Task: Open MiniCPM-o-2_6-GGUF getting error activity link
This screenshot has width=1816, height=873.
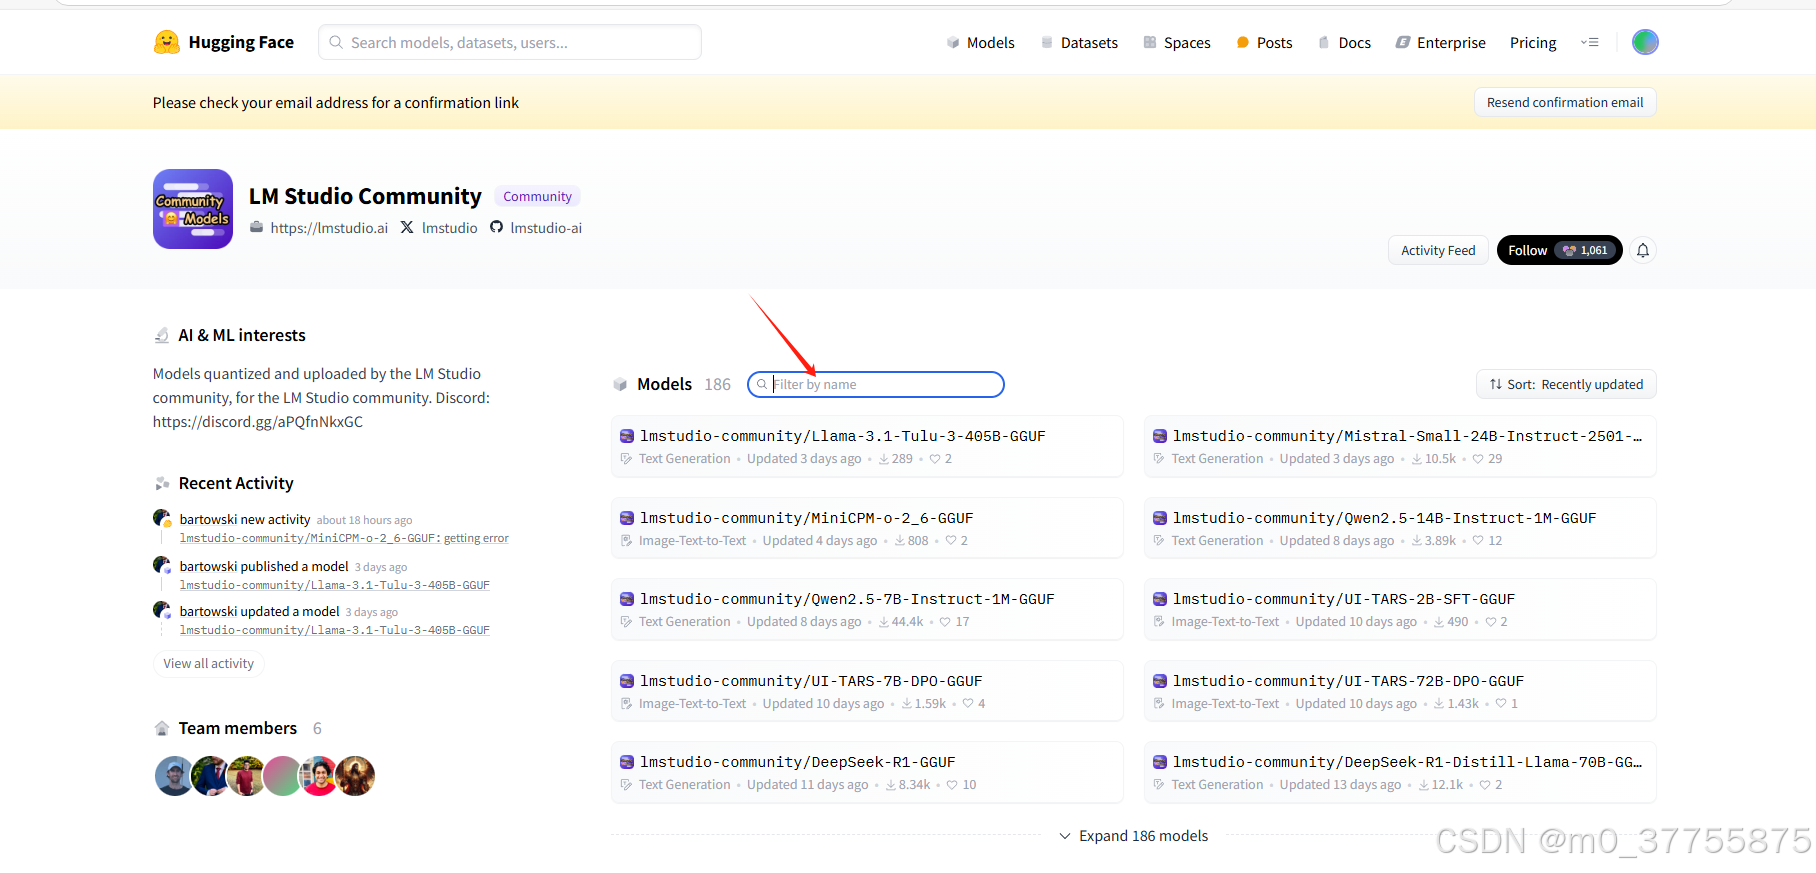Action: (x=344, y=538)
